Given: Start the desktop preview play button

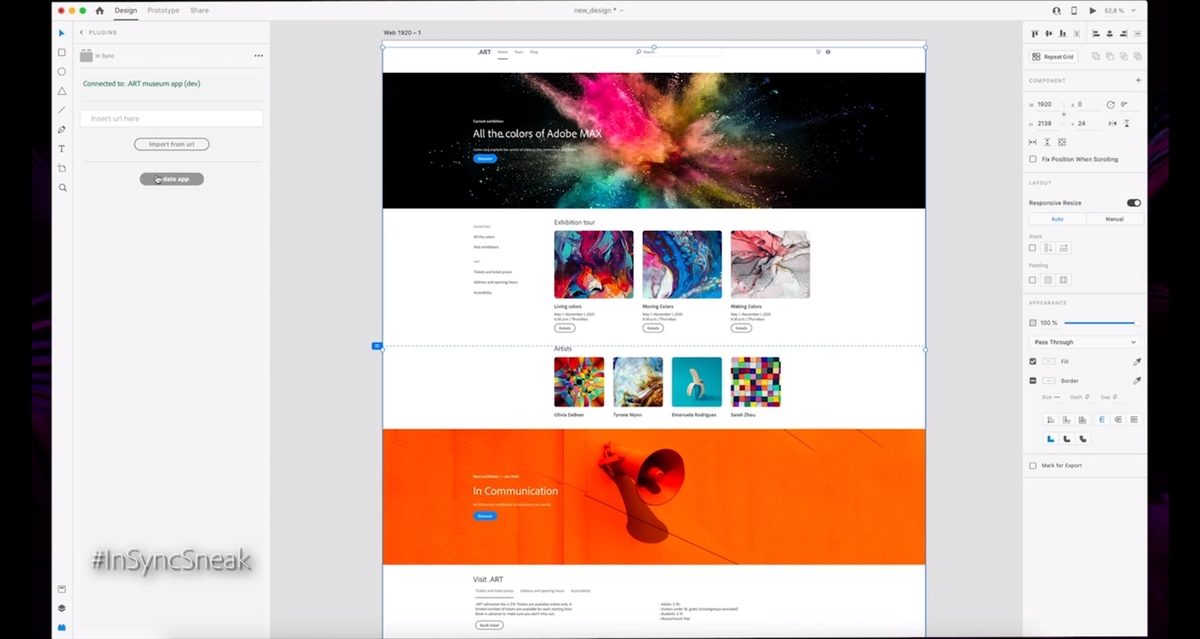Looking at the screenshot, I should [x=1092, y=10].
